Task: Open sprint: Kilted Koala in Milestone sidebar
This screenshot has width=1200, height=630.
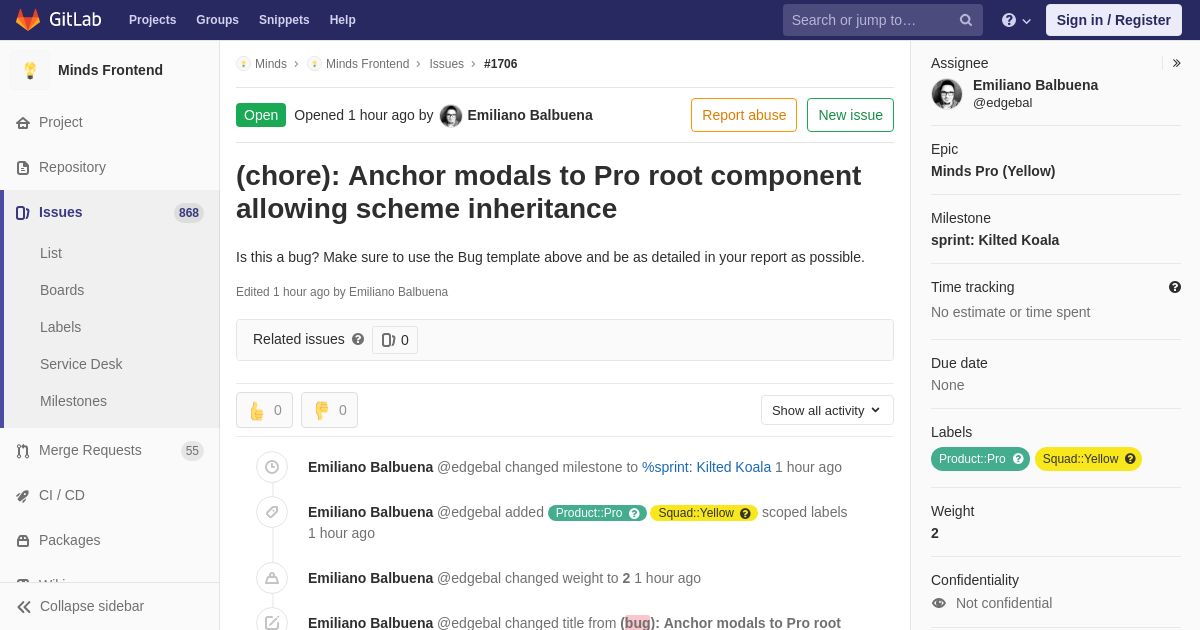Action: click(x=995, y=240)
